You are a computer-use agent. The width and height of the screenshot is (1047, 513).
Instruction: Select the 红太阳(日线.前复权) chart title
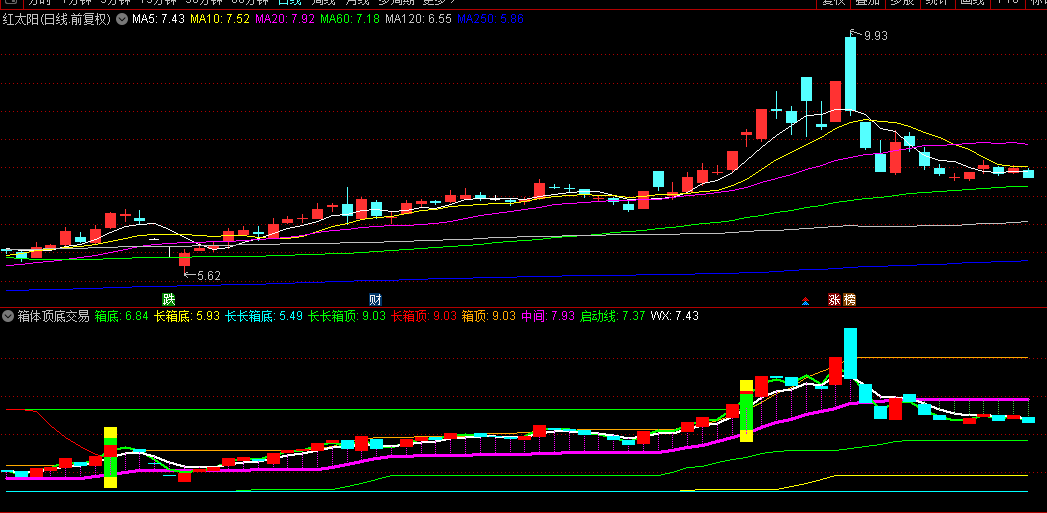[x=57, y=19]
